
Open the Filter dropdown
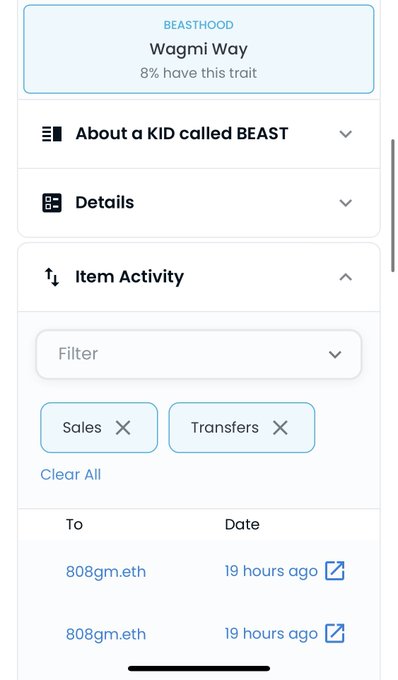click(x=199, y=354)
